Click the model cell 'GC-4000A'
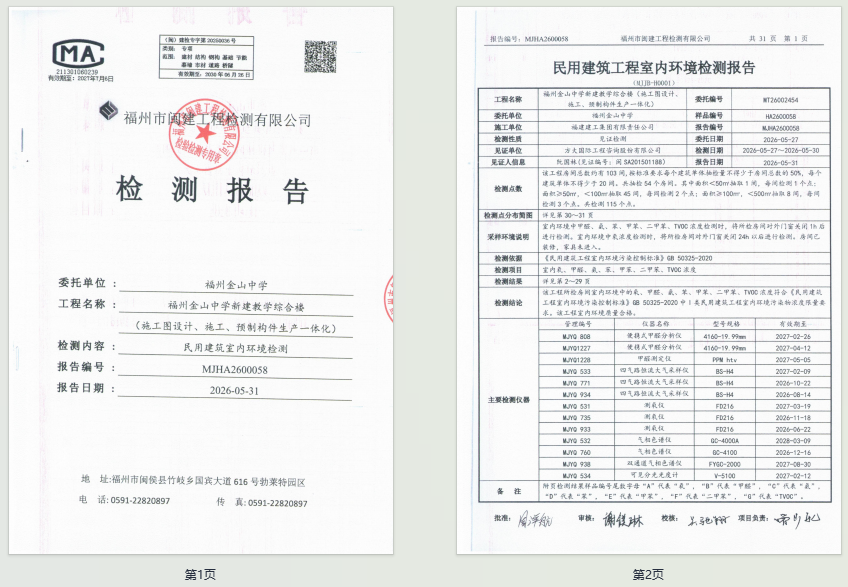Viewport: 848px width, 587px height. 724,441
